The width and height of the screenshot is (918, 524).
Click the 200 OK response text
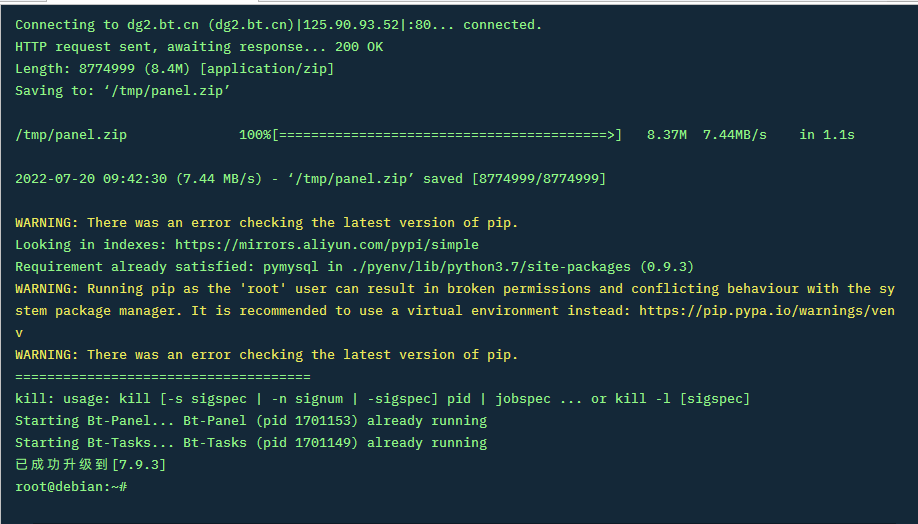click(x=359, y=47)
